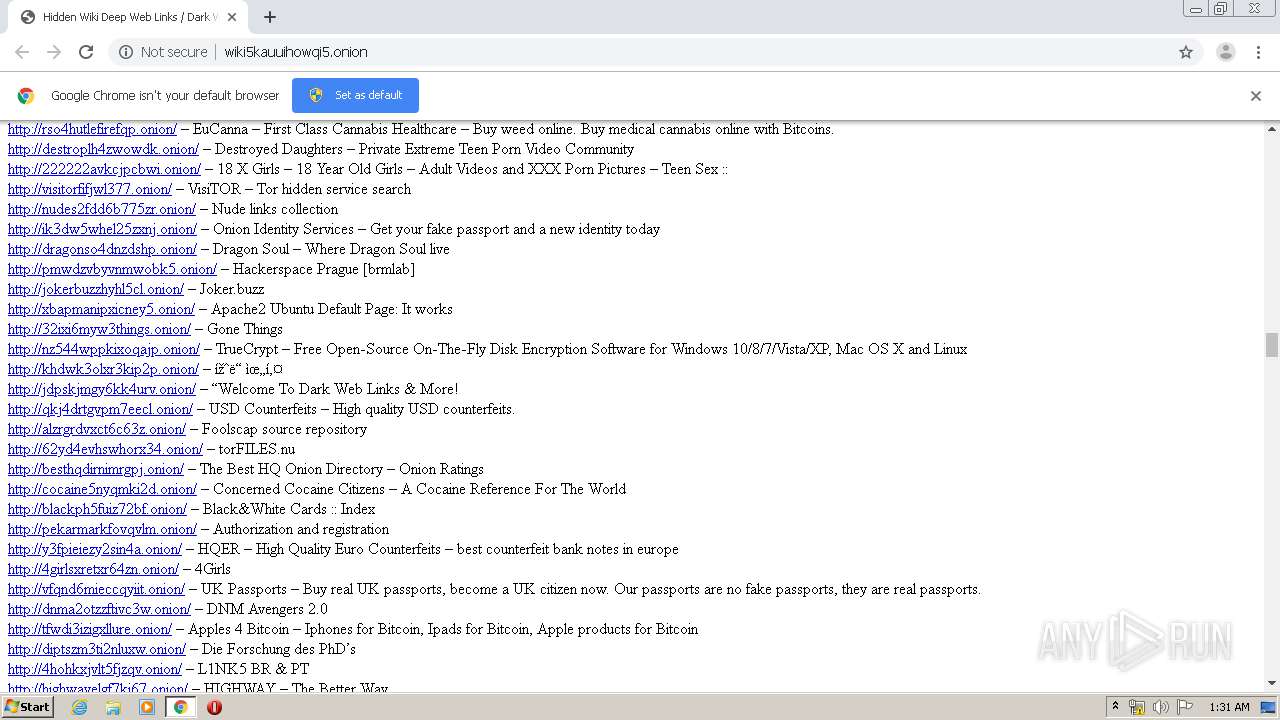1280x720 pixels.
Task: Click the text 'Foolscap source repository'
Action: click(x=284, y=429)
